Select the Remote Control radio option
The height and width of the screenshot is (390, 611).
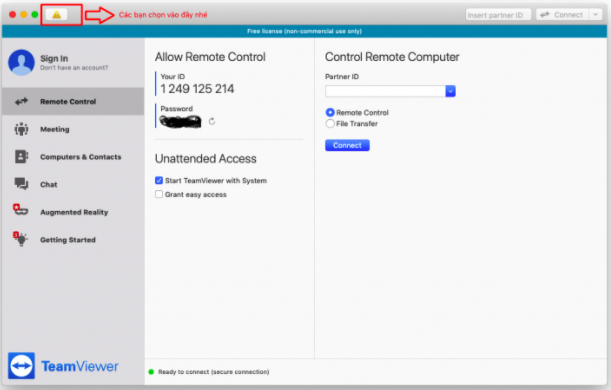click(x=330, y=113)
